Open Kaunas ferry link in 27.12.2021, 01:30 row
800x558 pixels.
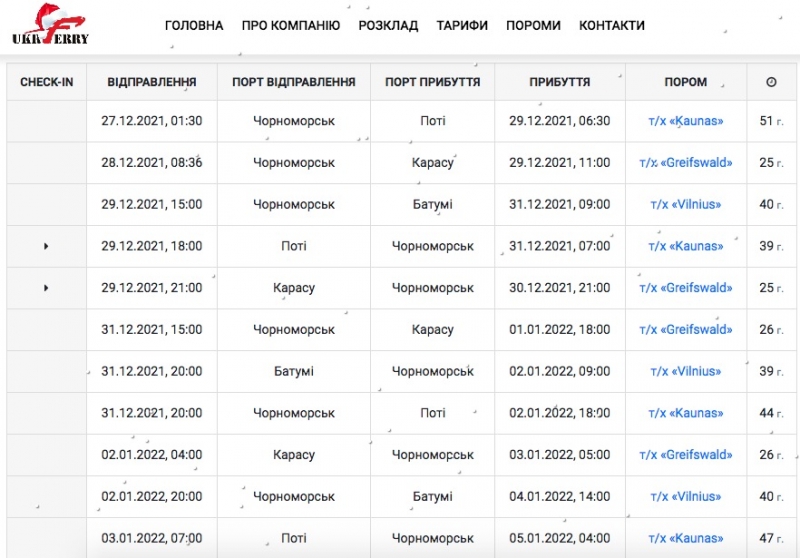point(685,121)
